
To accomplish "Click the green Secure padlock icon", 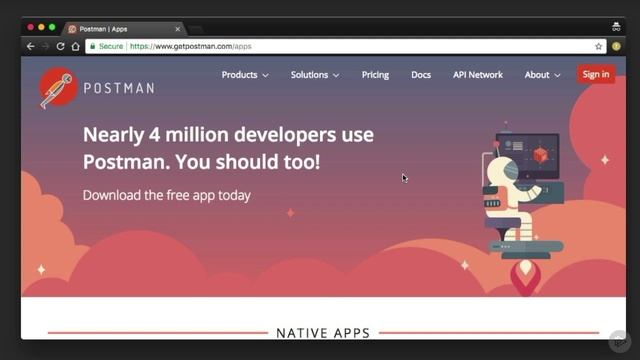I will click(93, 46).
